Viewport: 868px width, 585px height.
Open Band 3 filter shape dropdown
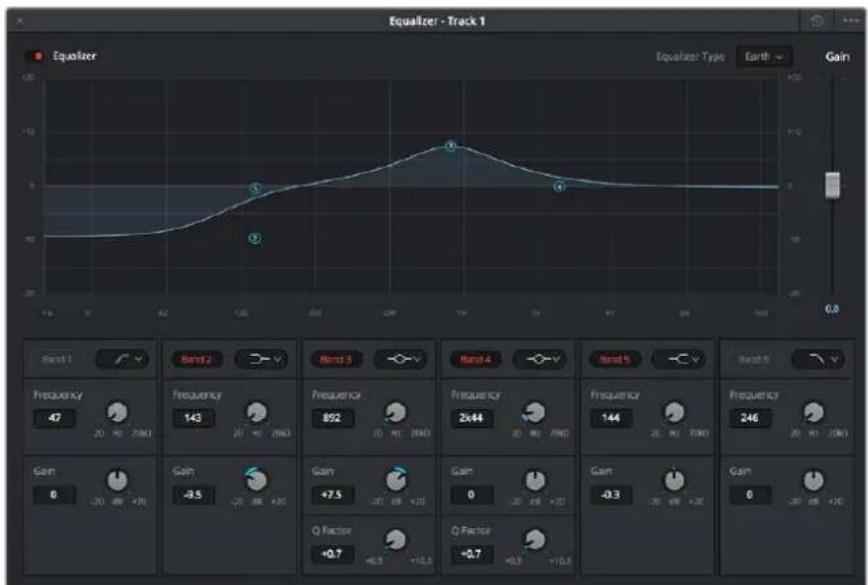(401, 359)
